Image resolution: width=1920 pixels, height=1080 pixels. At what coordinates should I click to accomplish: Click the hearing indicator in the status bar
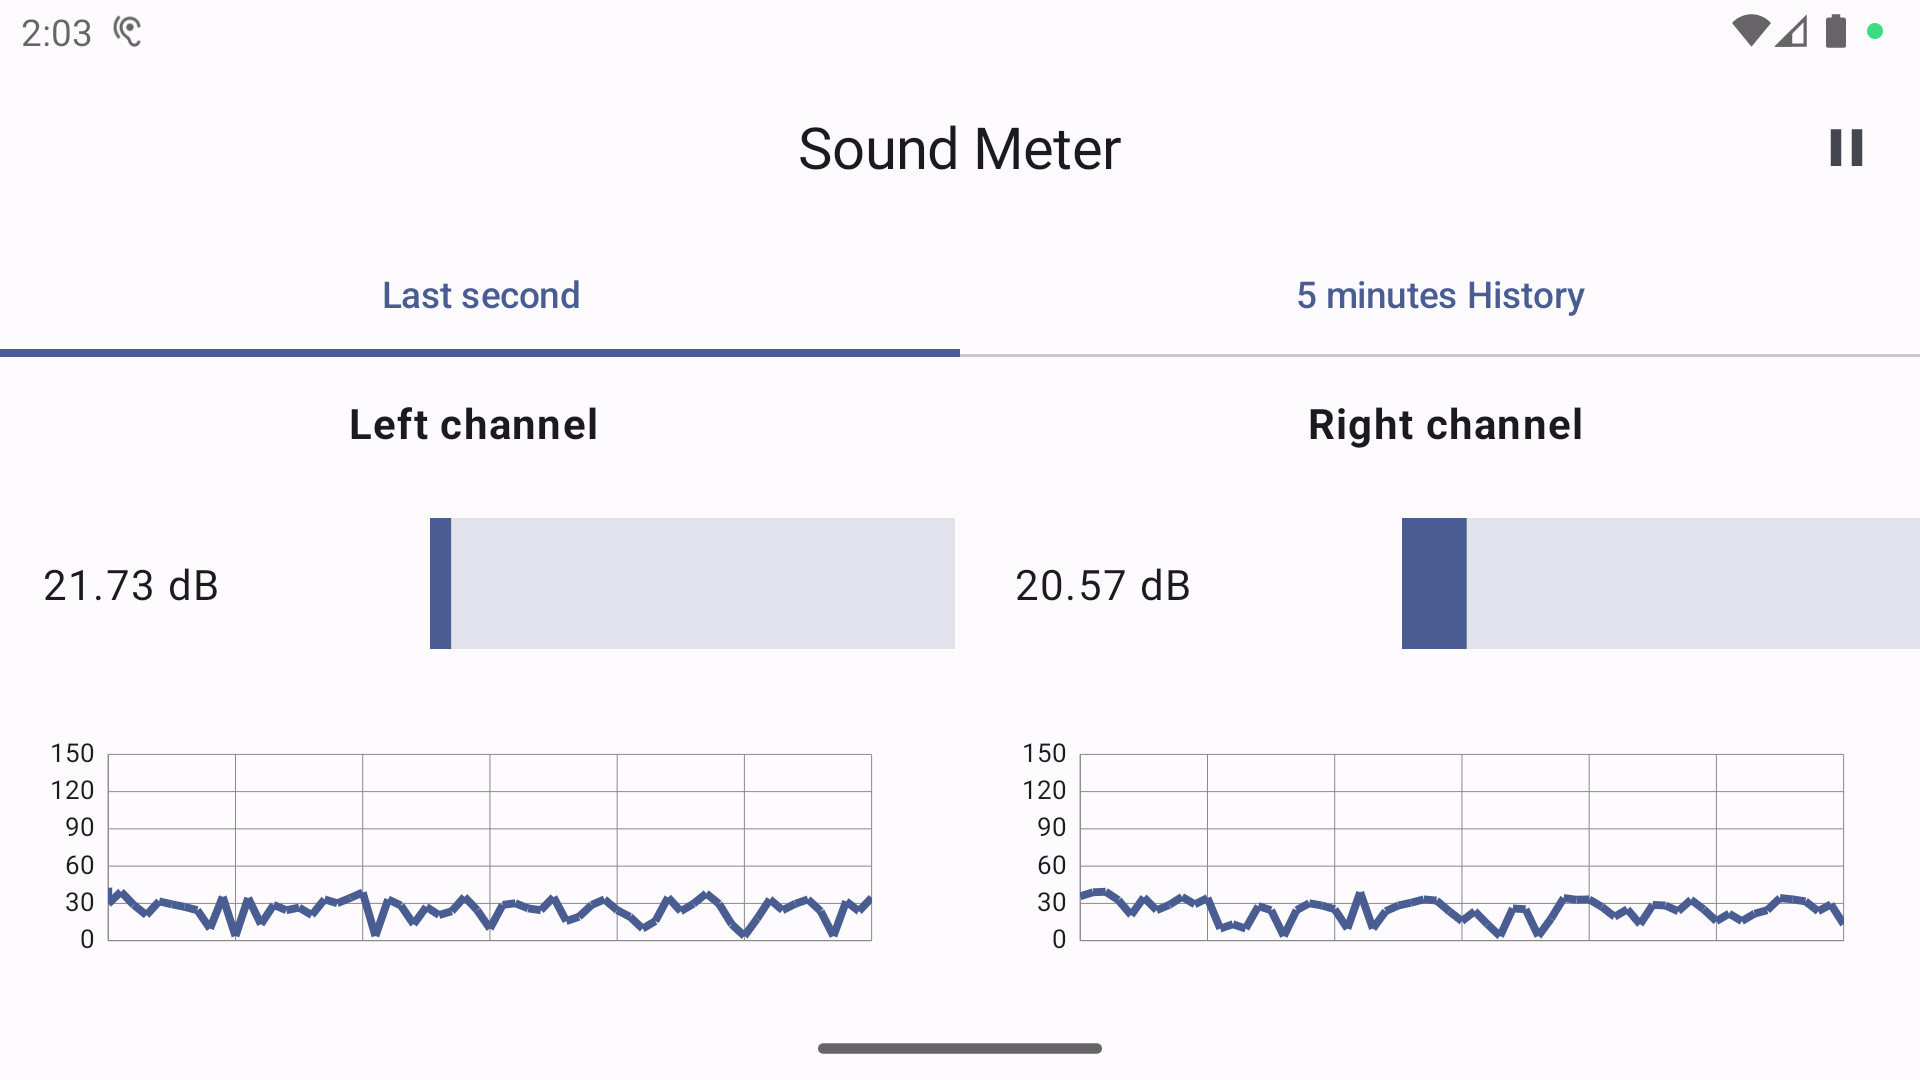click(128, 31)
